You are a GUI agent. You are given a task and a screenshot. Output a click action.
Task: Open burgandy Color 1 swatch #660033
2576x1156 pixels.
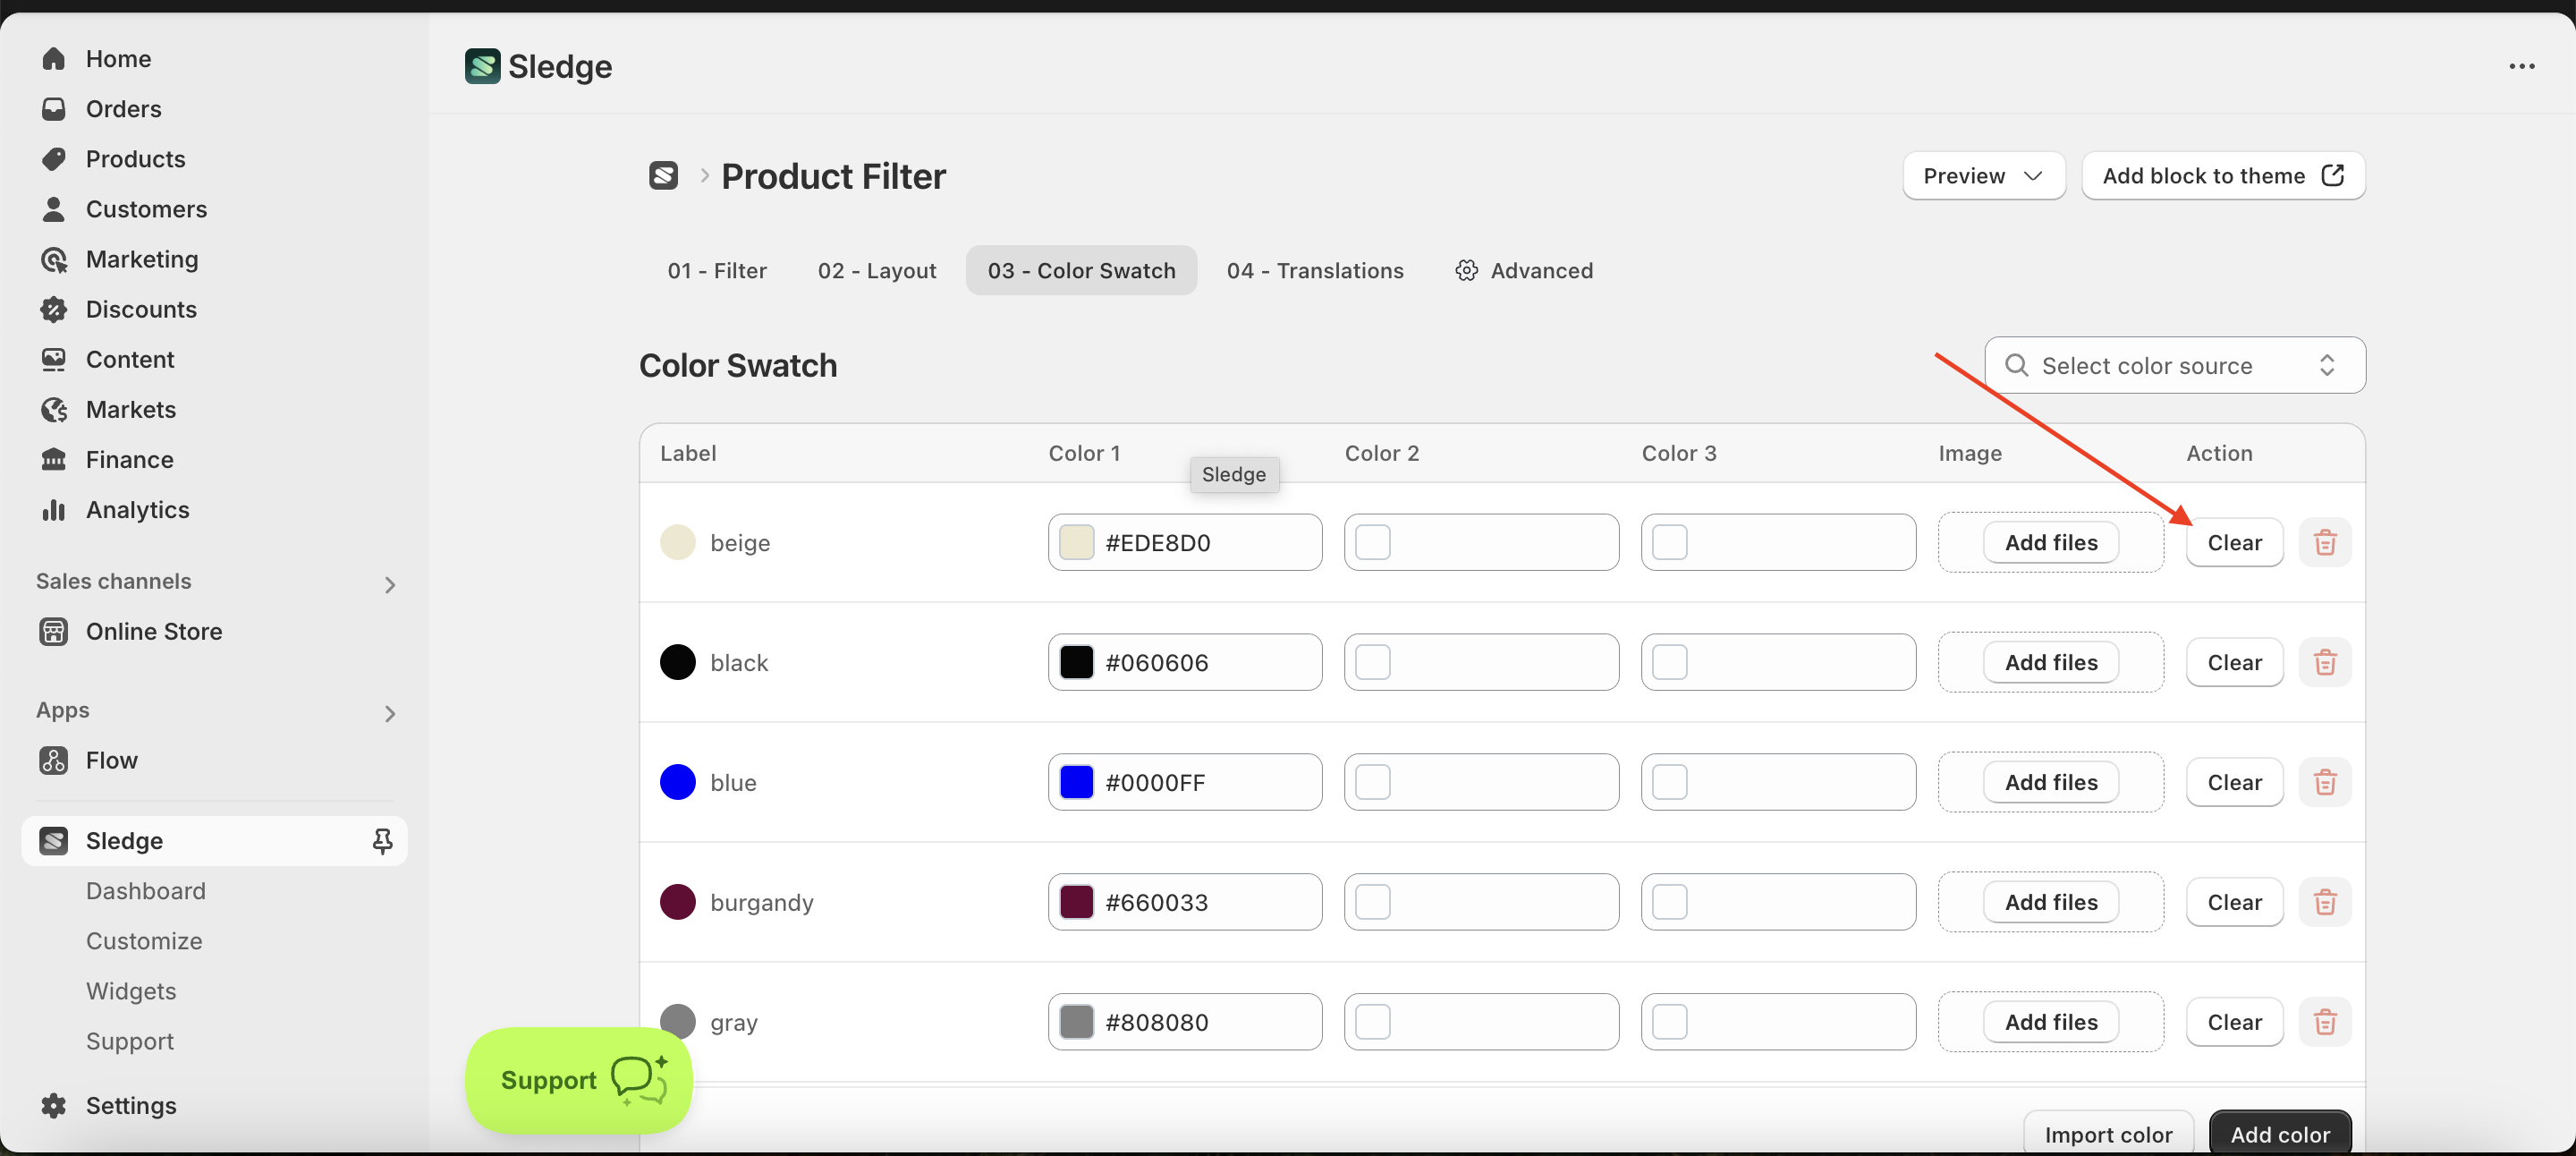[1076, 902]
